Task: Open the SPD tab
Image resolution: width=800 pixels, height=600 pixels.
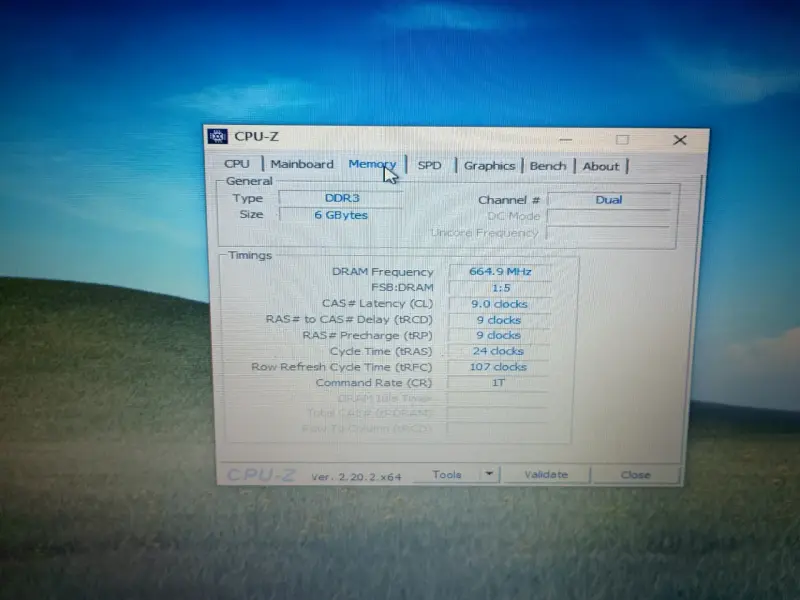Action: pos(430,165)
